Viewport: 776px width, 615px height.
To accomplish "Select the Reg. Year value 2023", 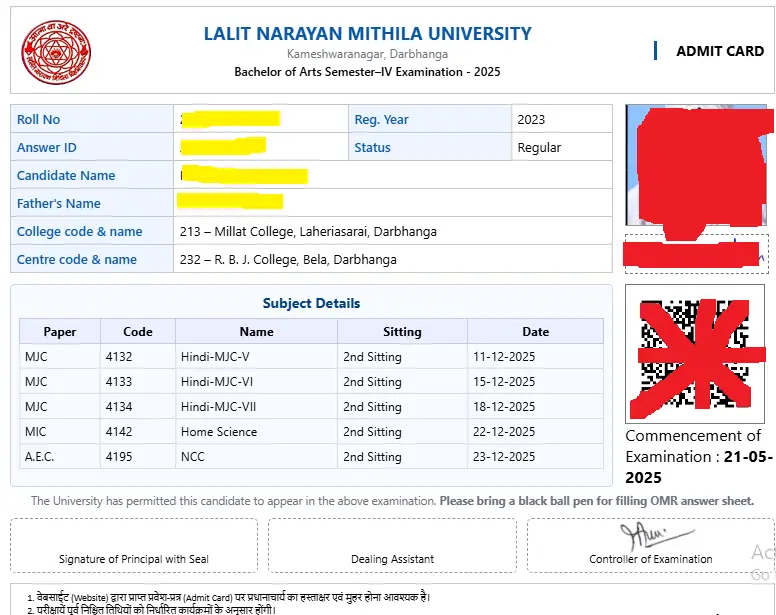I will click(x=531, y=119).
